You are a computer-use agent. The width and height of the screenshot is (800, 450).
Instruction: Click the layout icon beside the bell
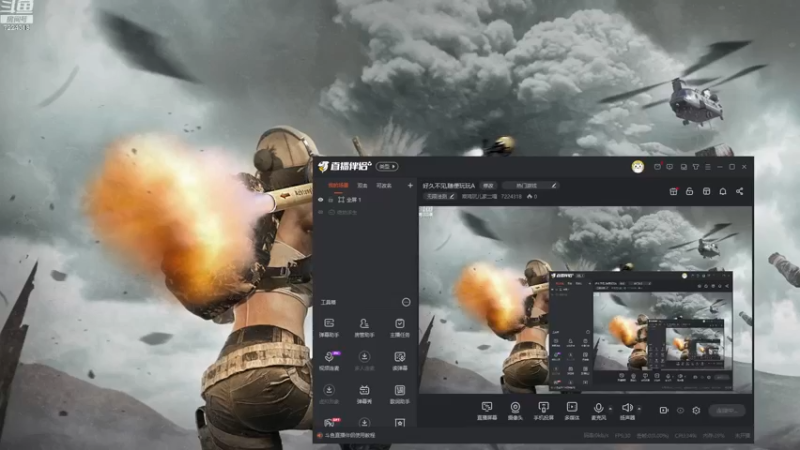point(706,191)
